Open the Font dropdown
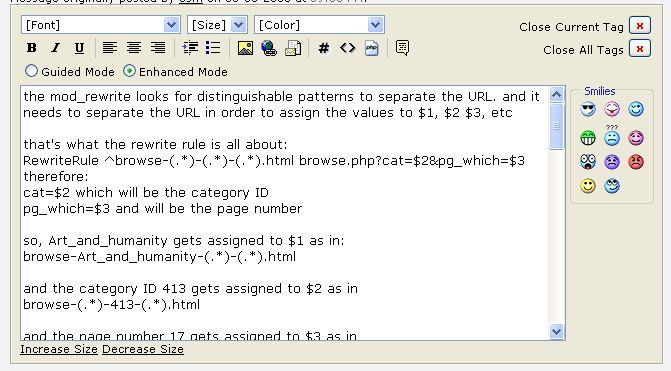This screenshot has height=371, width=671. click(101, 25)
